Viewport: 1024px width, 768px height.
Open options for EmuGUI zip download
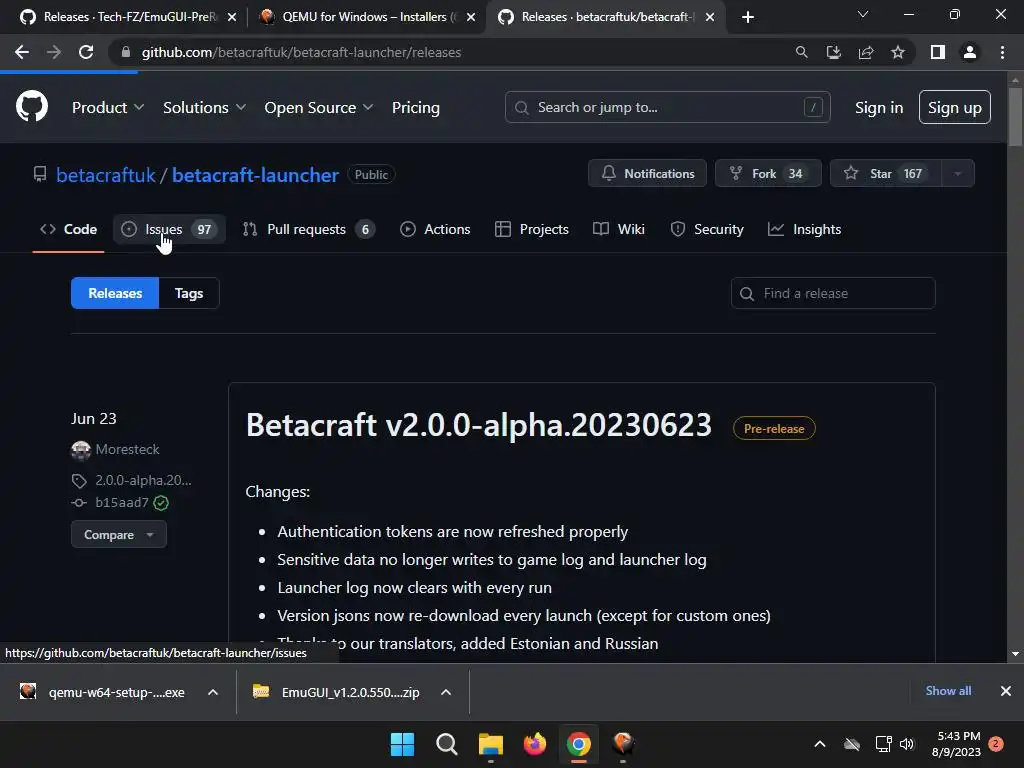[x=446, y=692]
